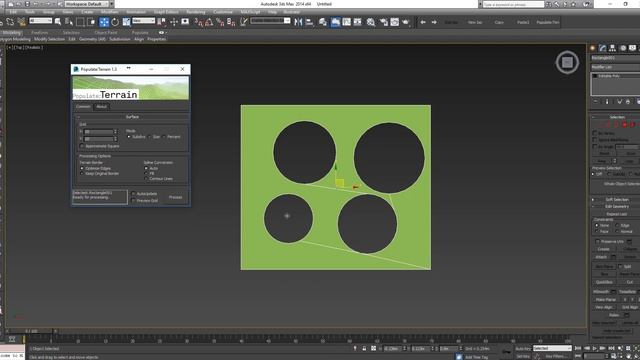640x360 pixels.
Task: Click the Render Production teapot icon
Action: point(406,22)
